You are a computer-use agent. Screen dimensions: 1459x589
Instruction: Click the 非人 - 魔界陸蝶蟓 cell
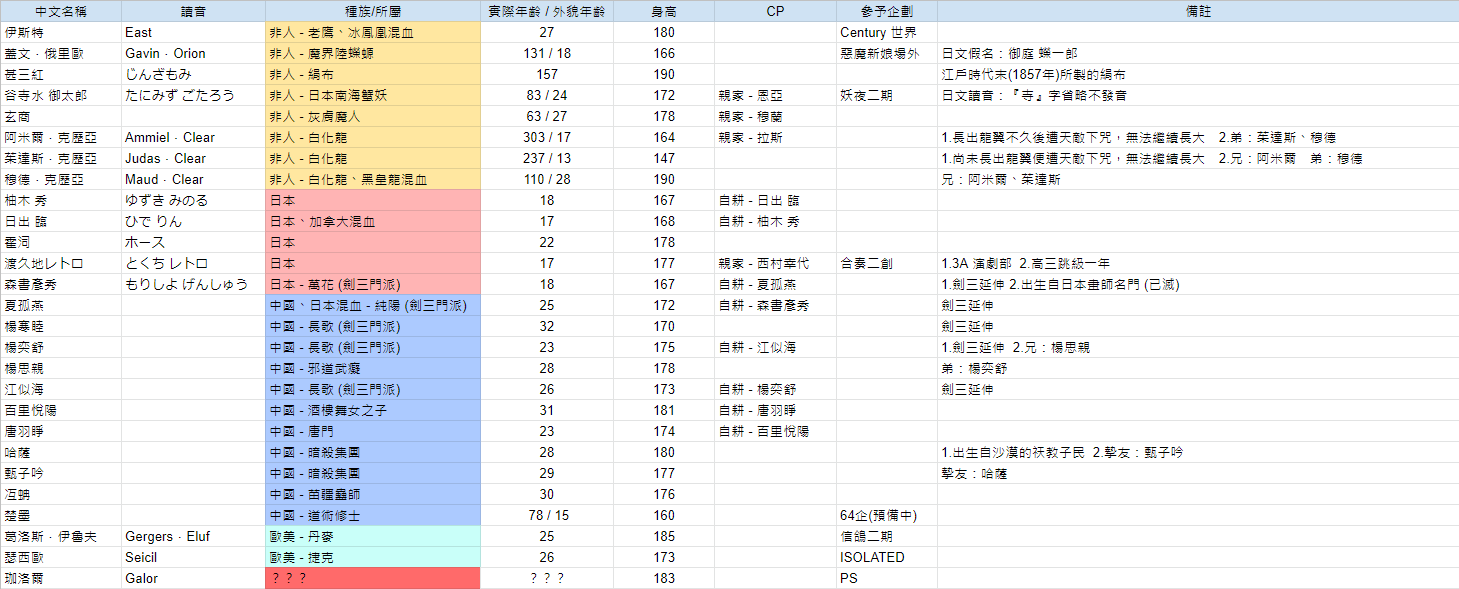click(373, 54)
